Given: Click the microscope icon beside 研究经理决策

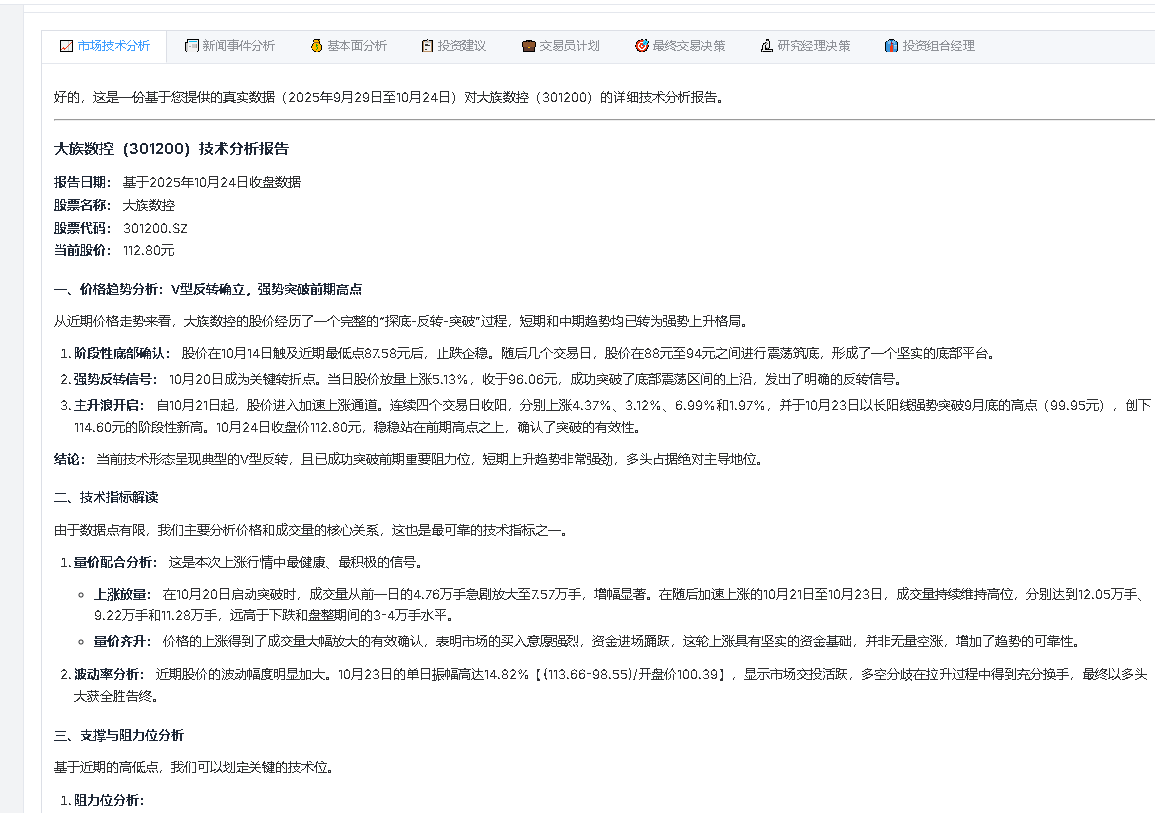Looking at the screenshot, I should pyautogui.click(x=767, y=46).
